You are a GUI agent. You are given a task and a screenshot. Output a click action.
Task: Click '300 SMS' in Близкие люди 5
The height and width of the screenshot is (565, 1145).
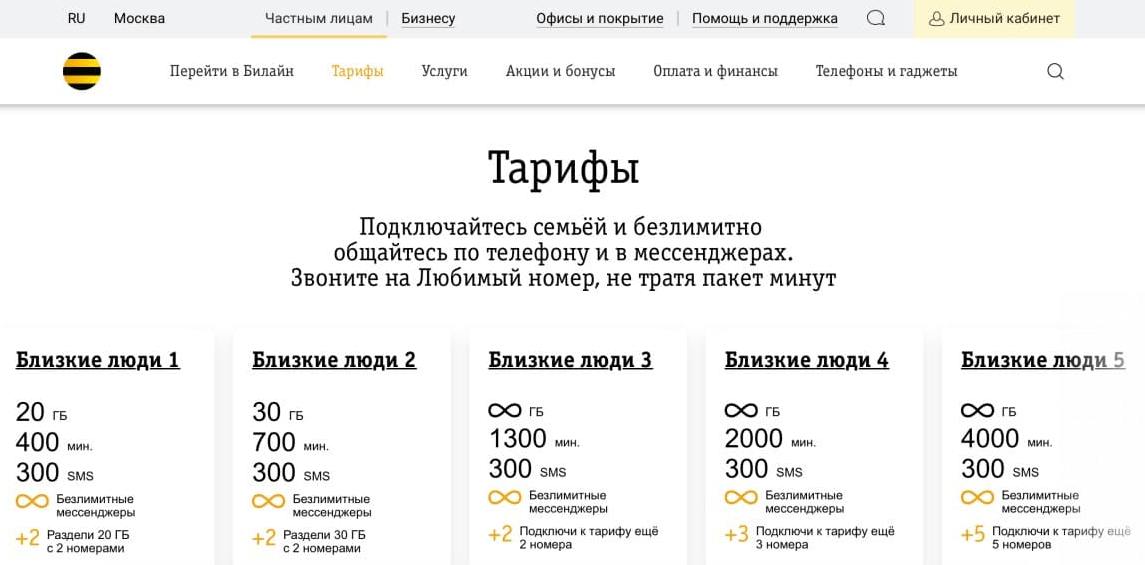click(x=1000, y=469)
